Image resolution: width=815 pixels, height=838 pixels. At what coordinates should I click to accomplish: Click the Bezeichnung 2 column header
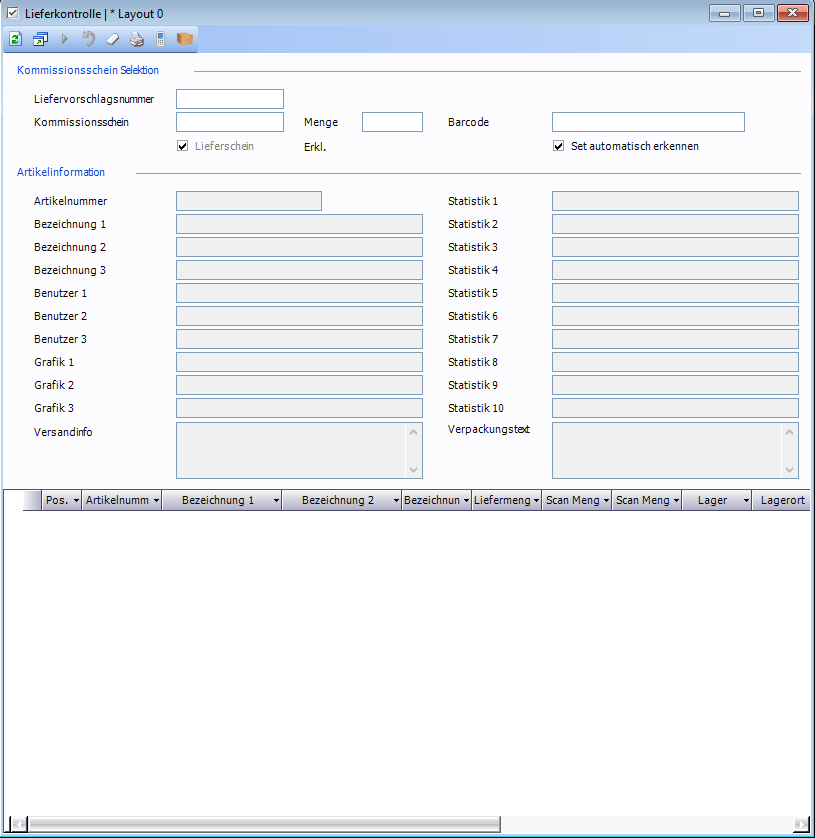coord(337,501)
